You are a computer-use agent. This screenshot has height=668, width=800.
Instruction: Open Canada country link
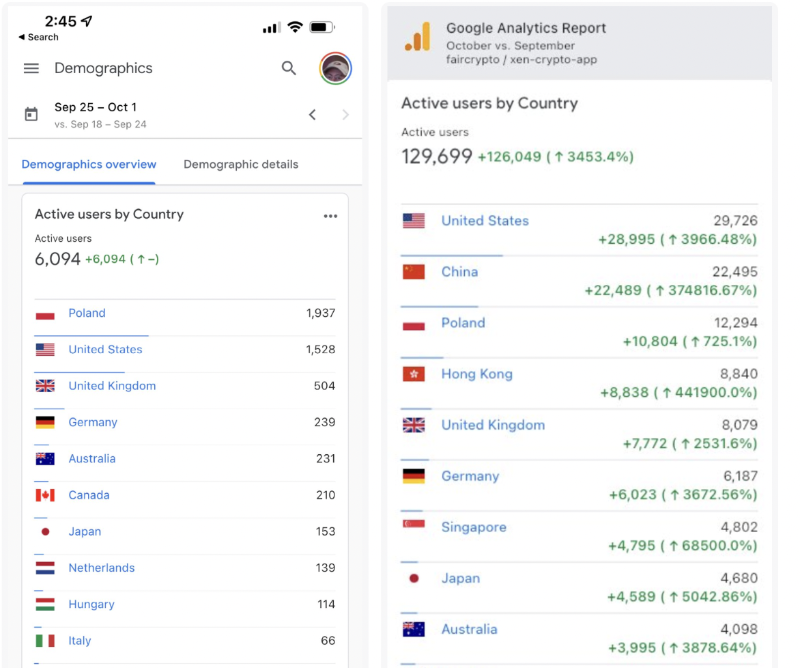(x=89, y=495)
